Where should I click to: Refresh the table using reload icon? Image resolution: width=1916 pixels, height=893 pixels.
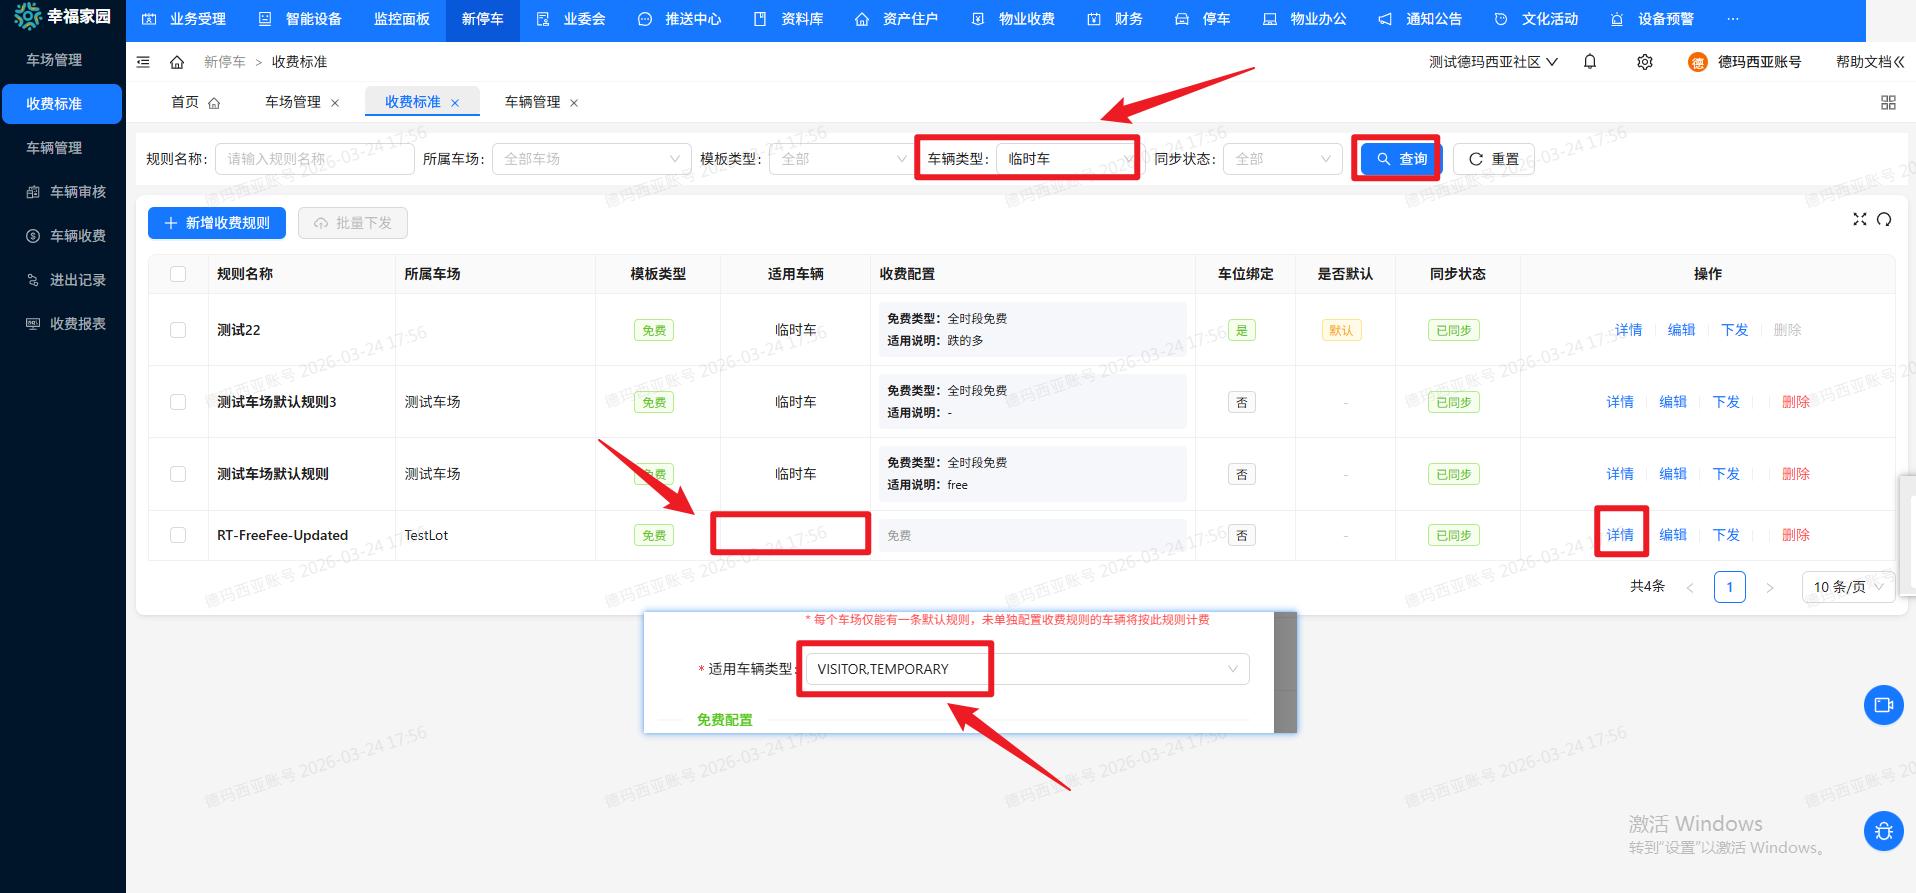1884,219
